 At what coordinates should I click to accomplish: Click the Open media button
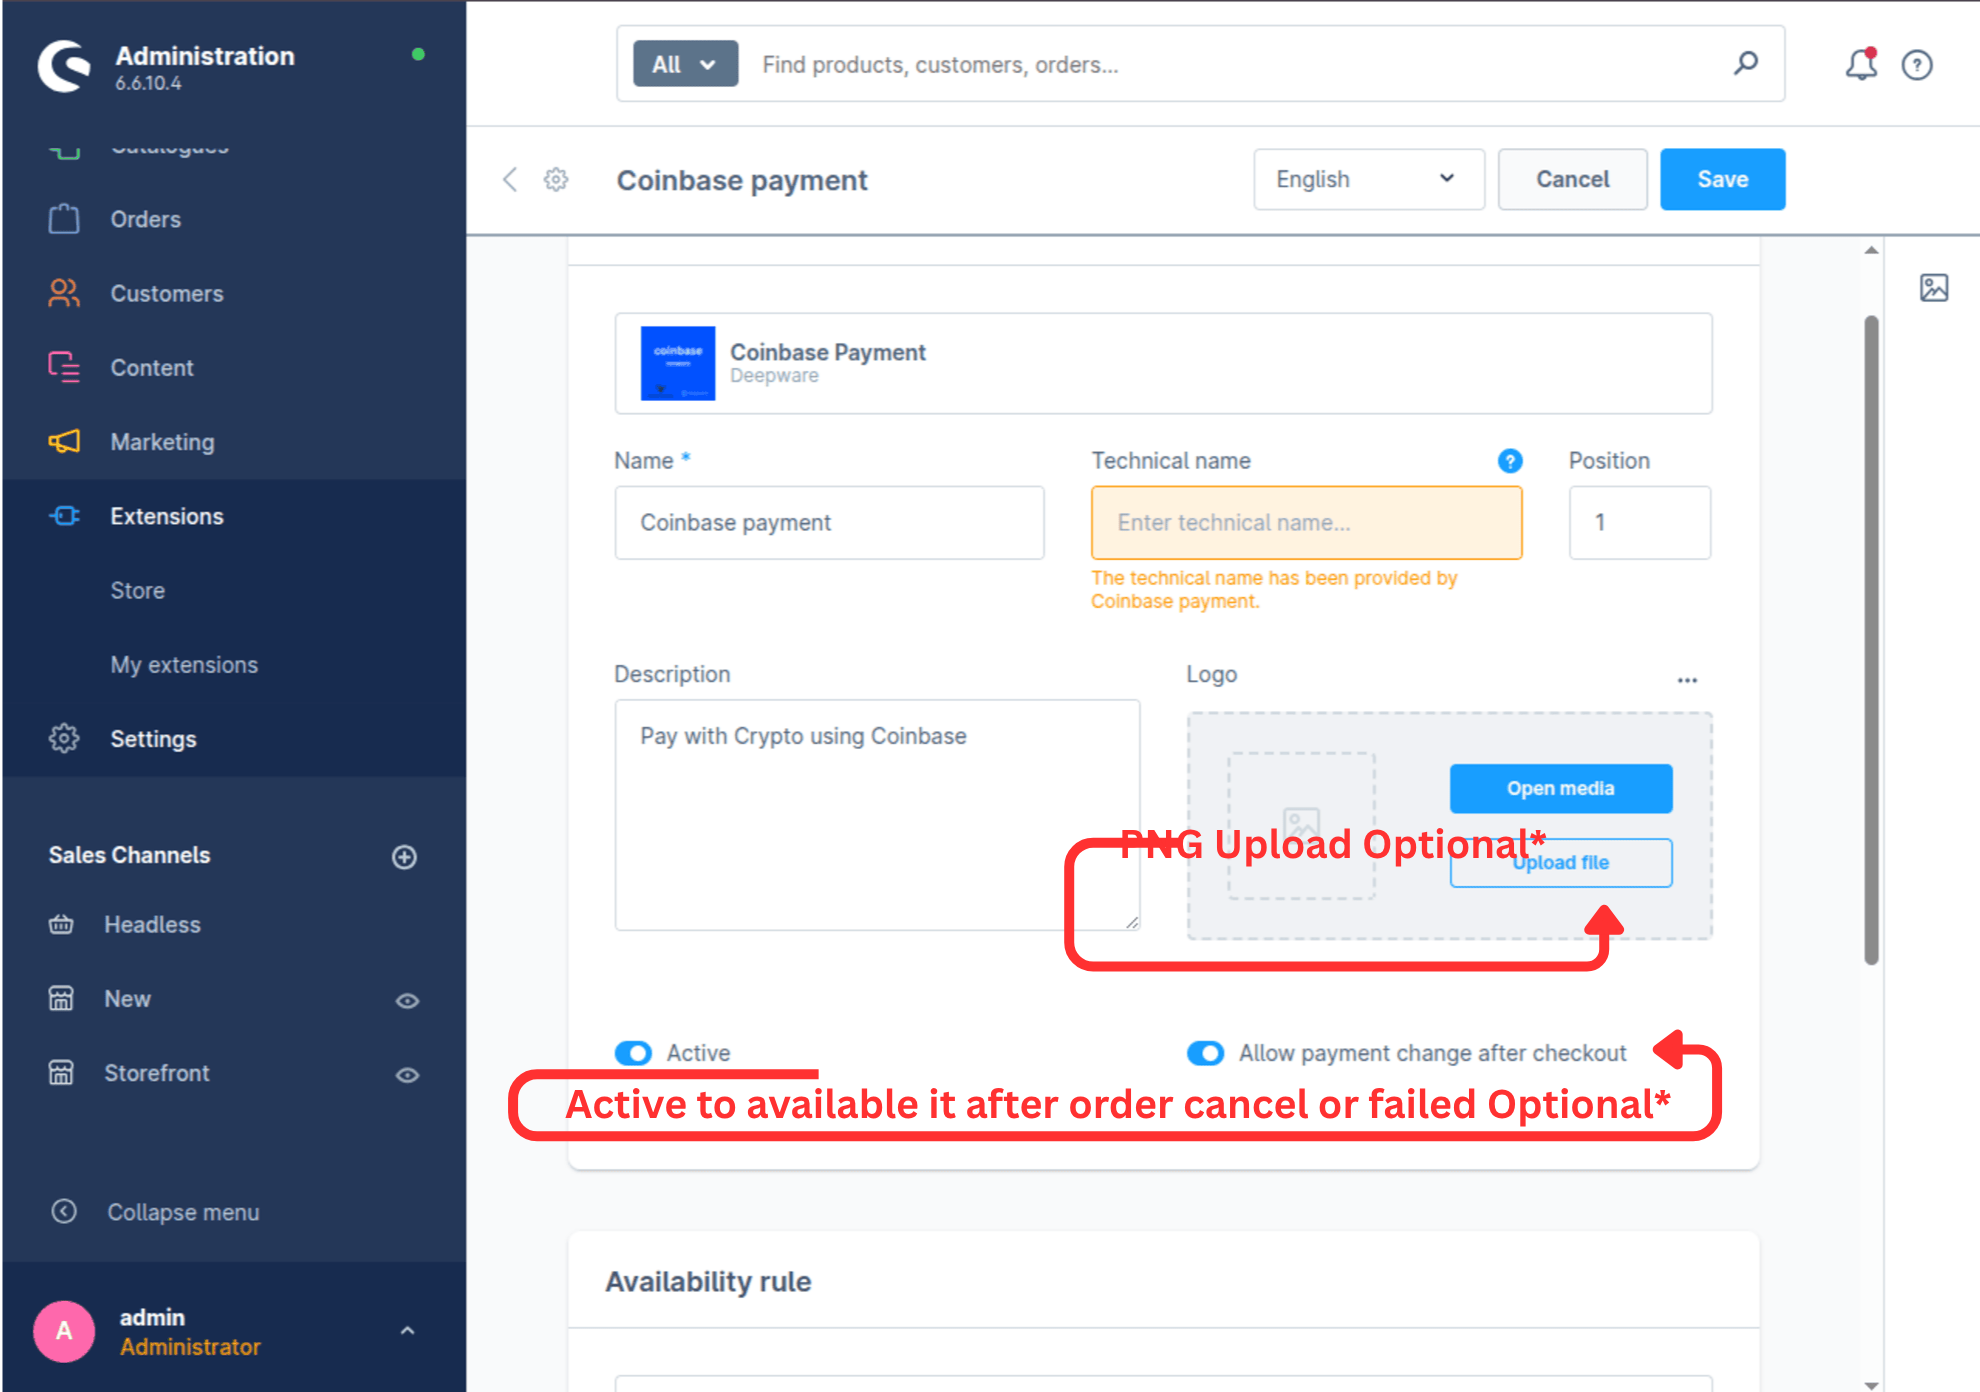(1560, 788)
